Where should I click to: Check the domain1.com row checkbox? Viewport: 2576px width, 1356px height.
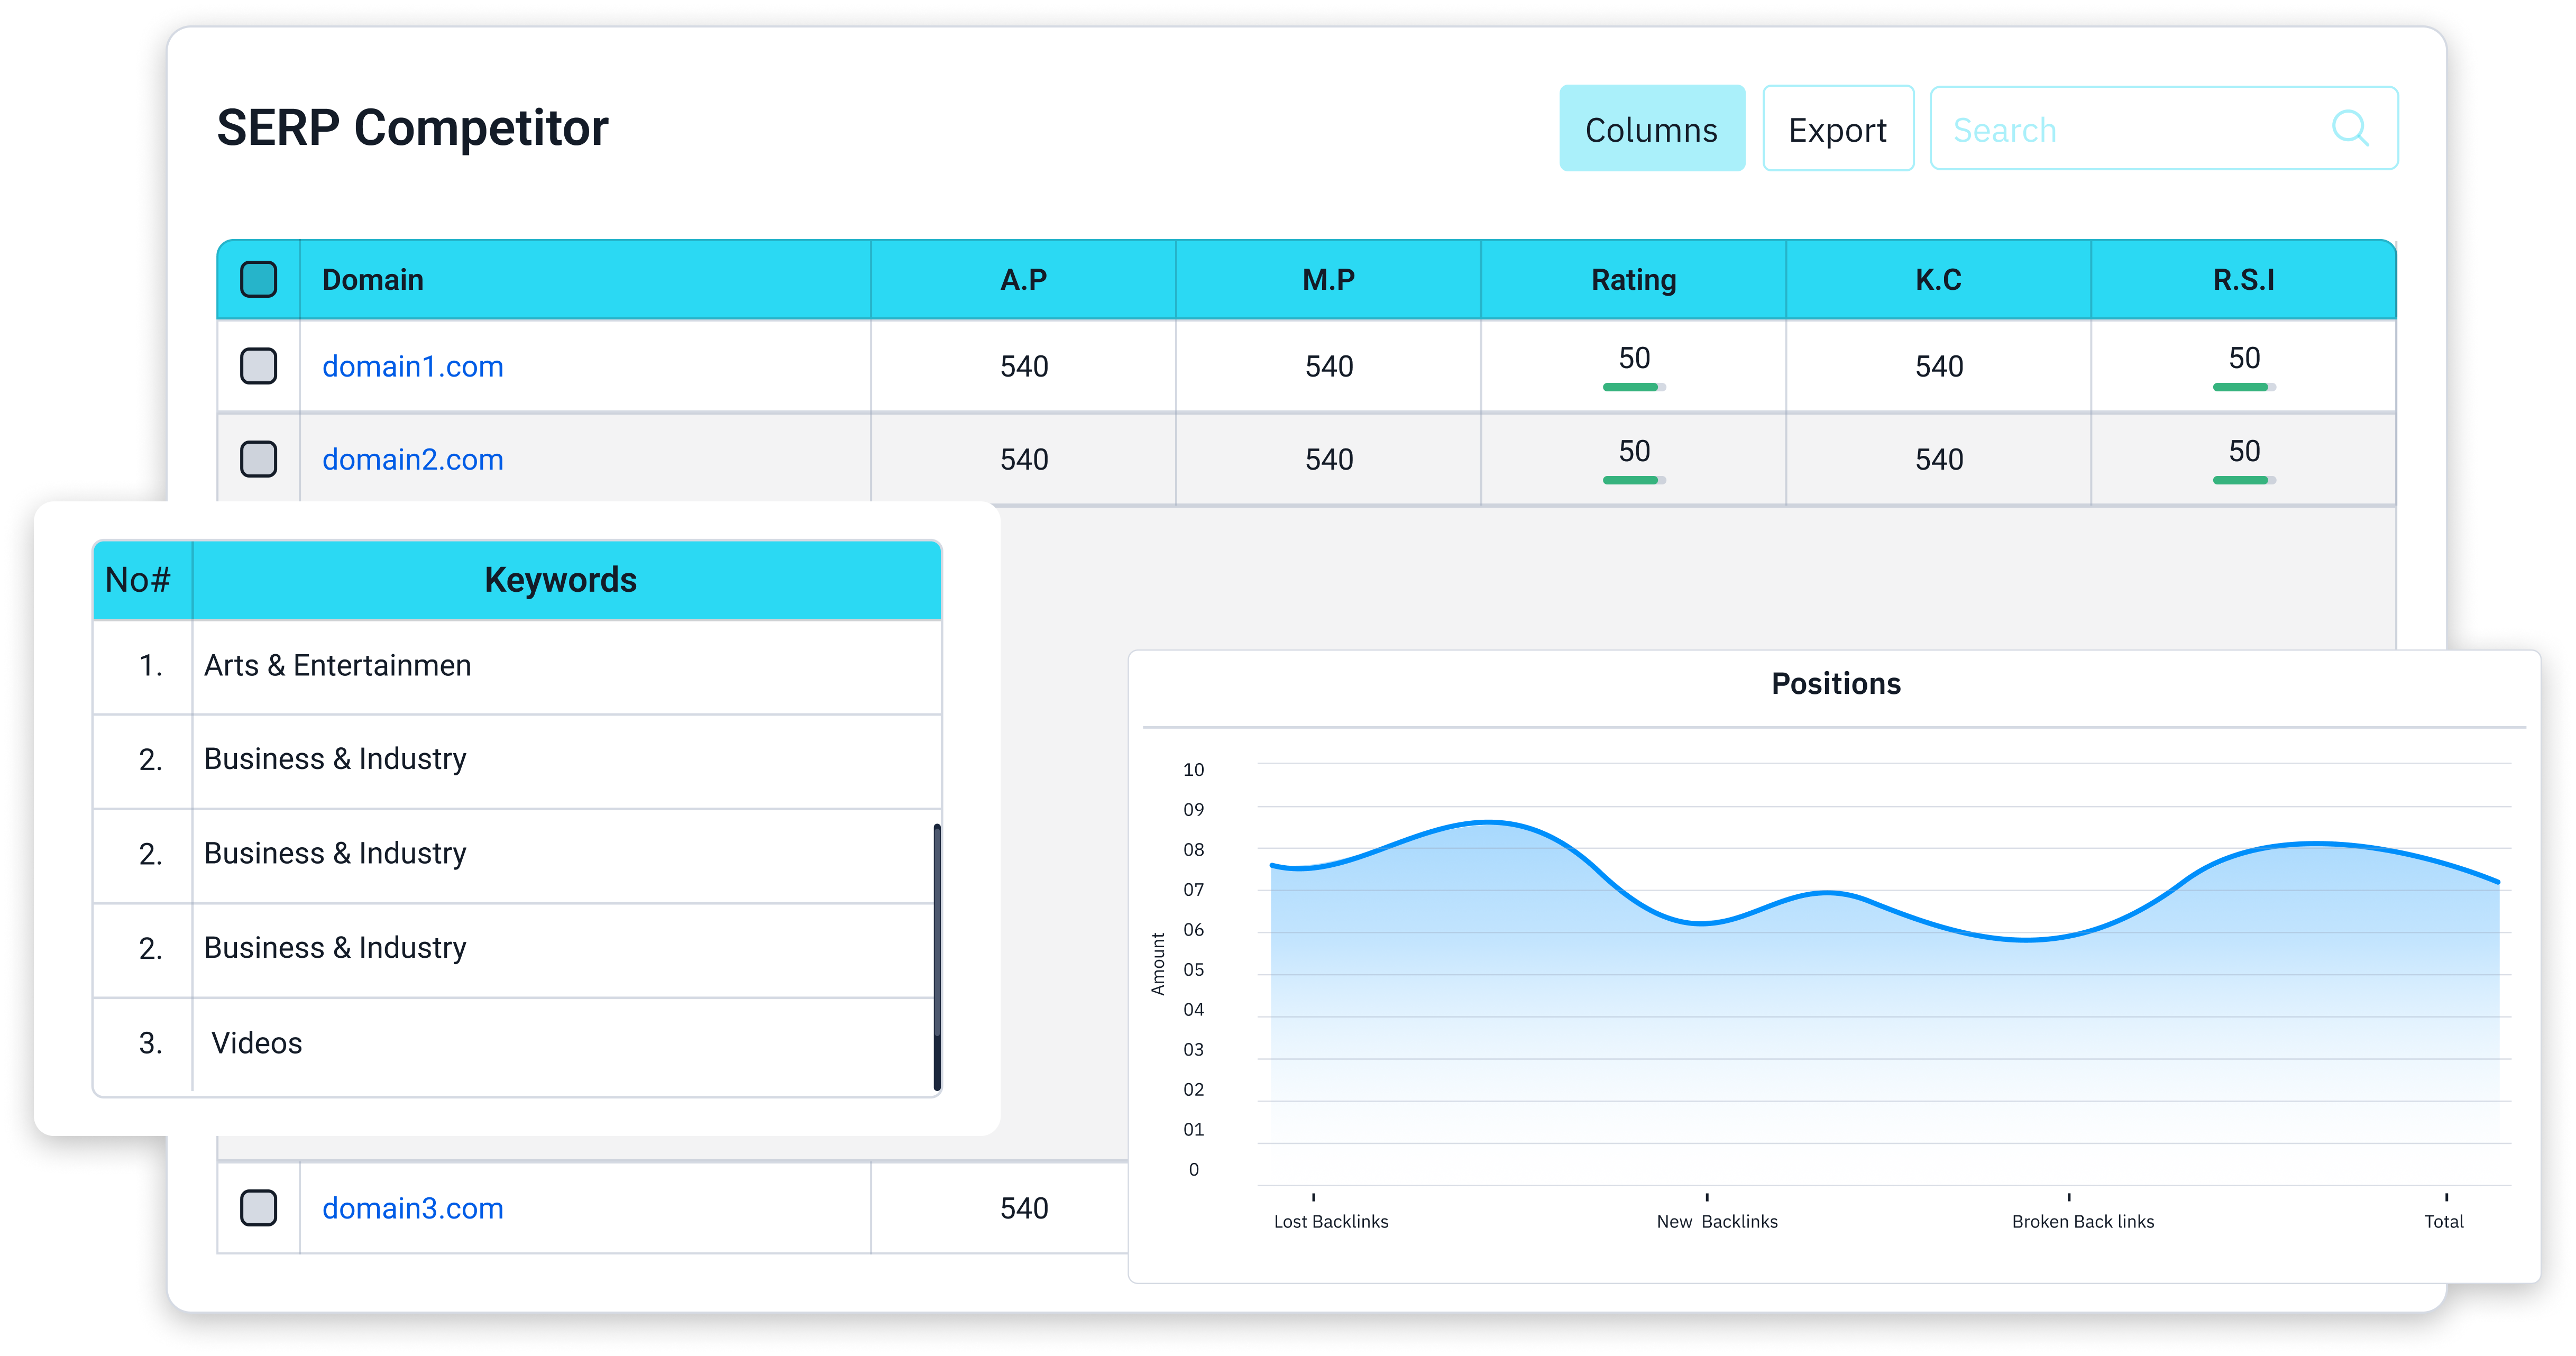coord(259,366)
